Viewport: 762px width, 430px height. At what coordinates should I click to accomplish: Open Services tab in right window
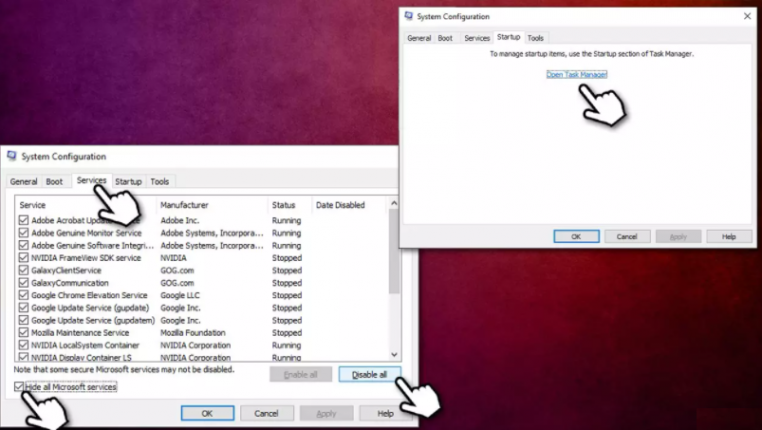click(x=477, y=38)
